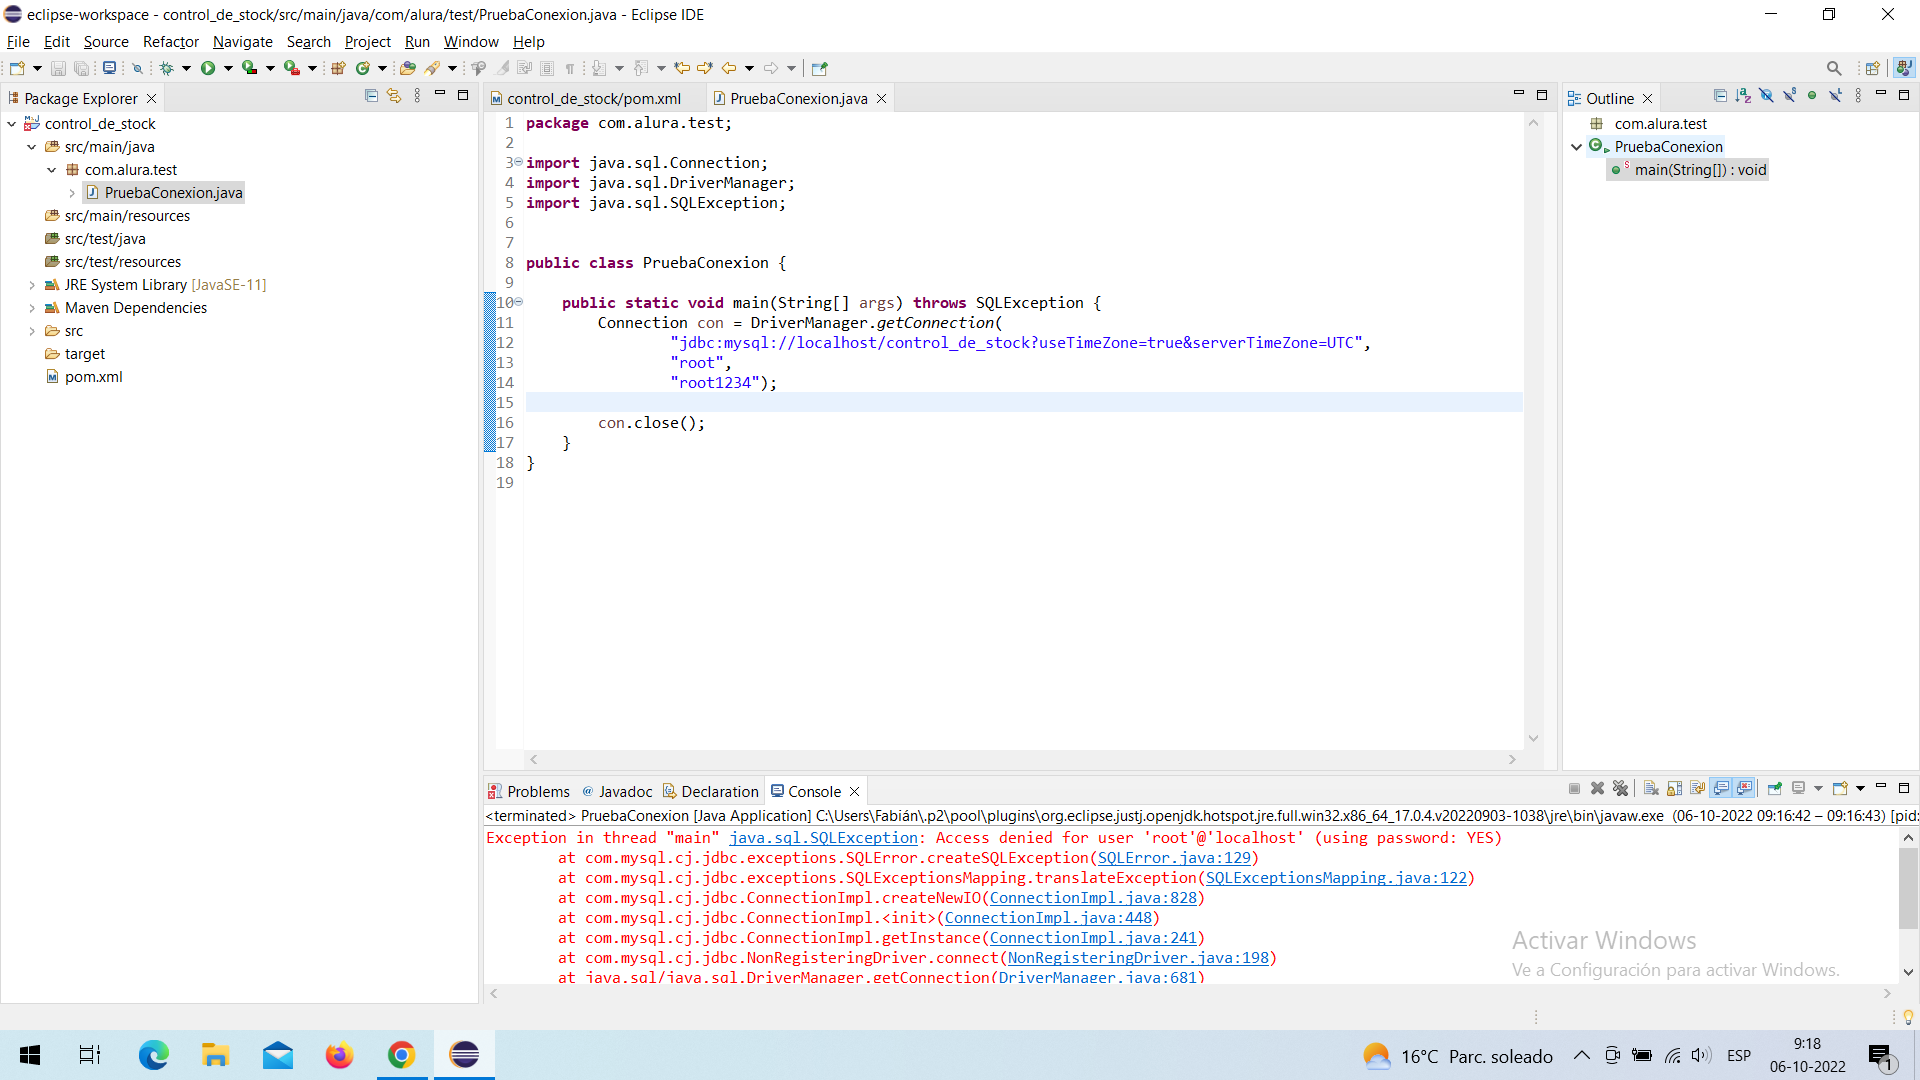Collapse PruebaConexion class in Outline
The width and height of the screenshot is (1920, 1080).
(1577, 147)
